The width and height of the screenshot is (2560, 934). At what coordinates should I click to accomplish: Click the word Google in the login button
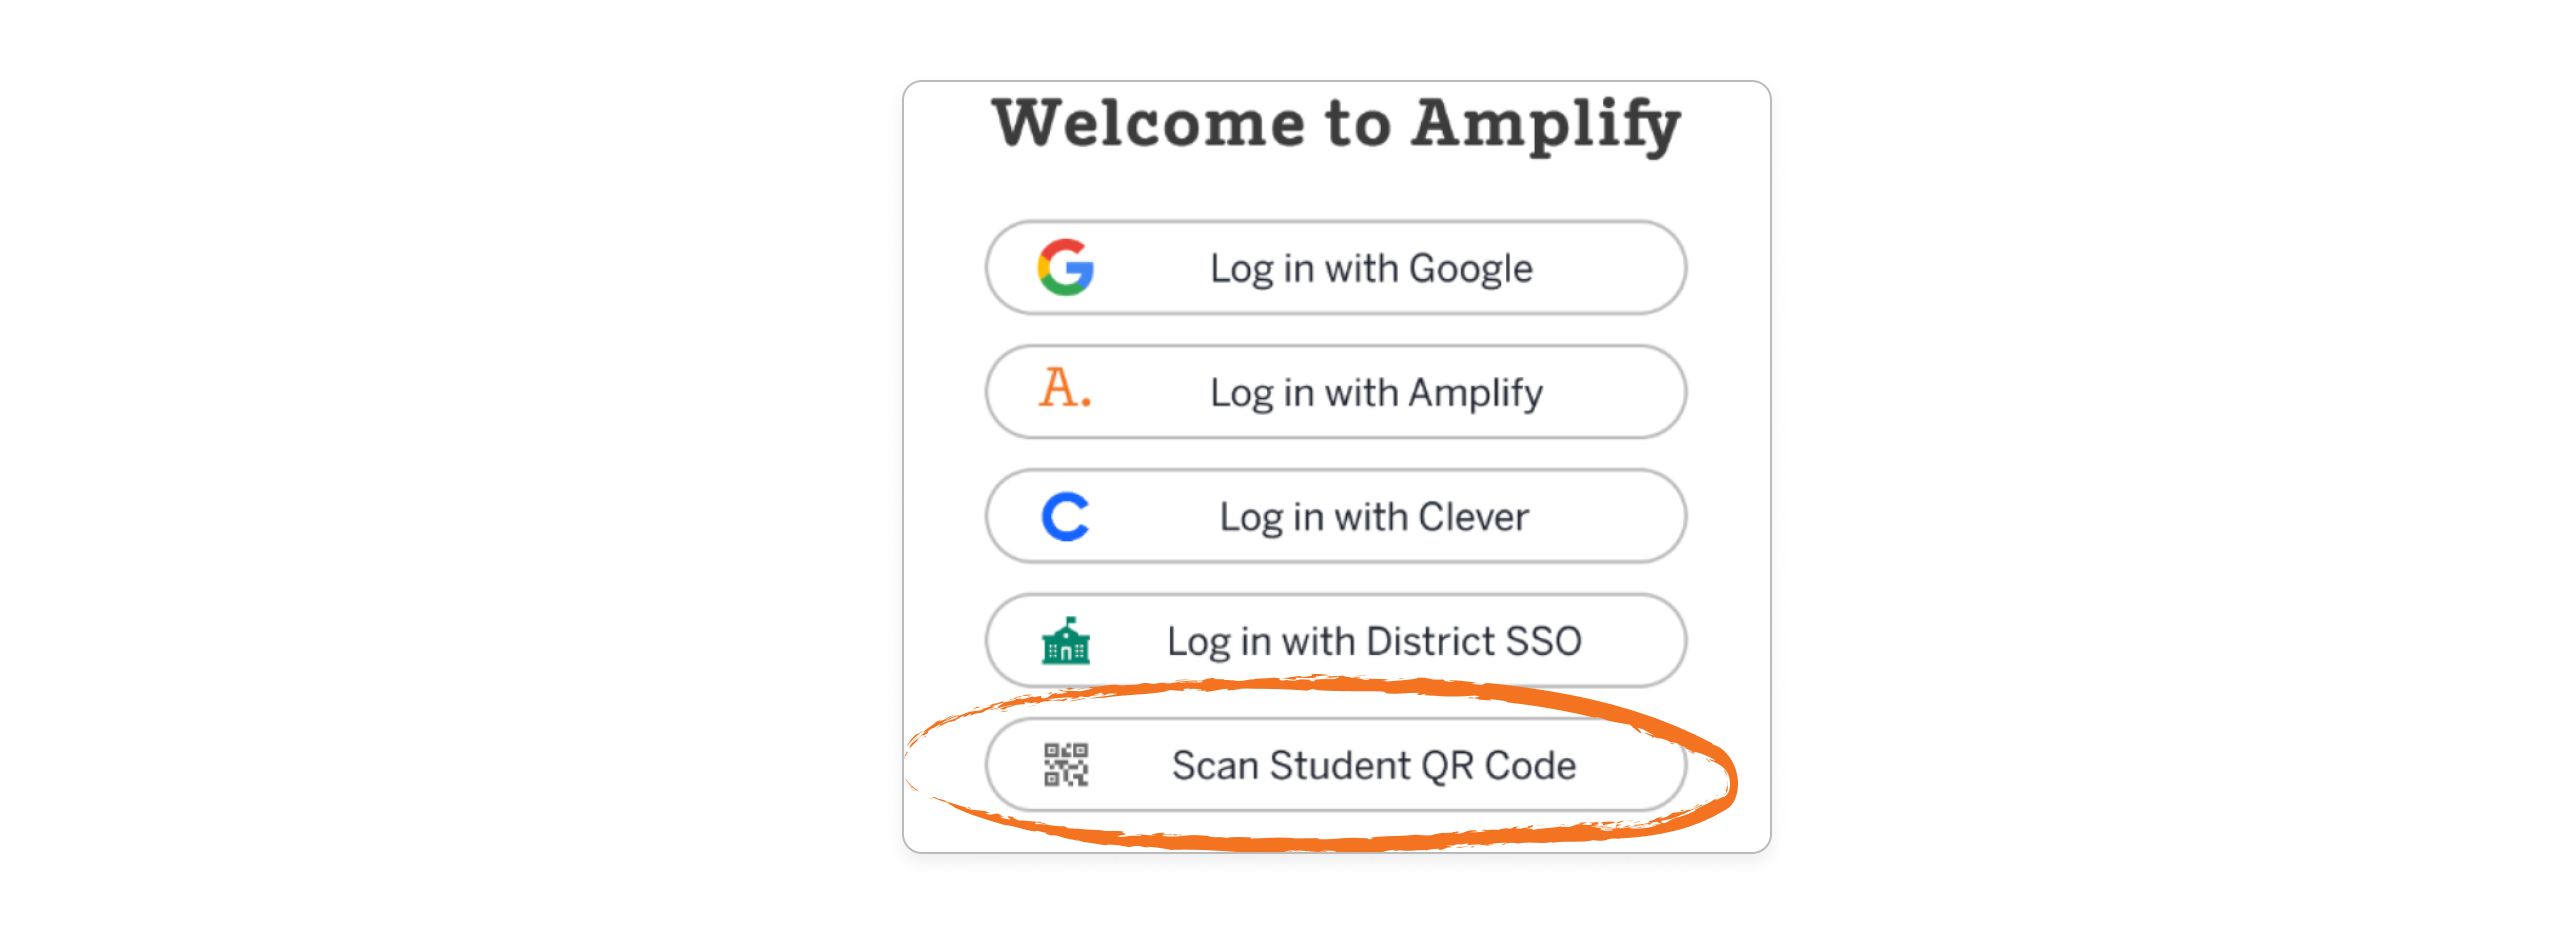click(x=1470, y=268)
